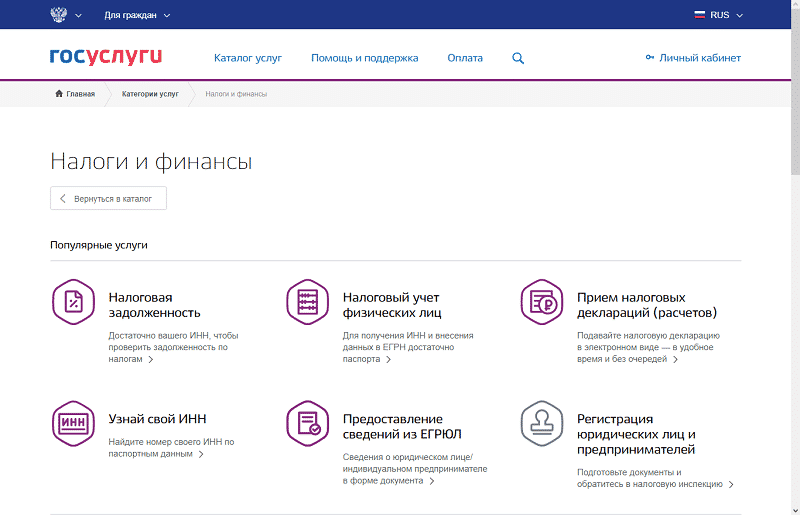The image size is (800, 515).
Task: Open 'Предоставление сведений из ЕГРЮЛ' heading
Action: [402, 426]
